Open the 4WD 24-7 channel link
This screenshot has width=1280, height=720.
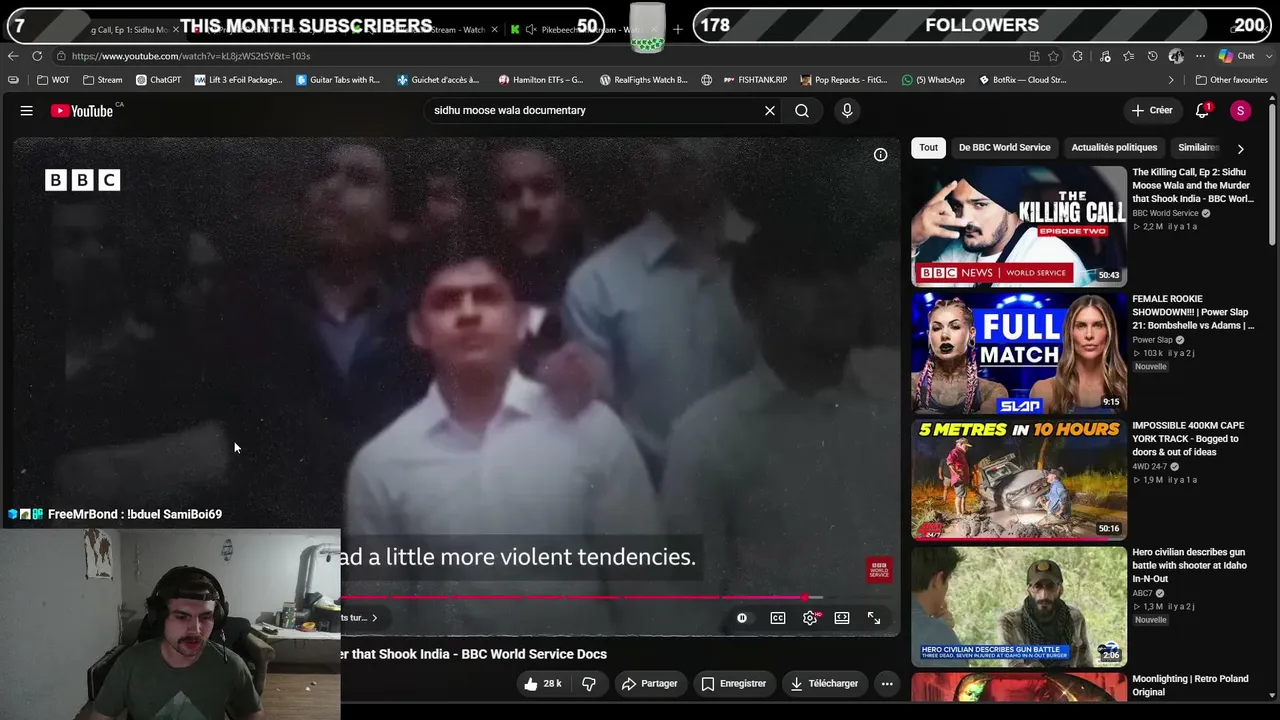(1150, 467)
